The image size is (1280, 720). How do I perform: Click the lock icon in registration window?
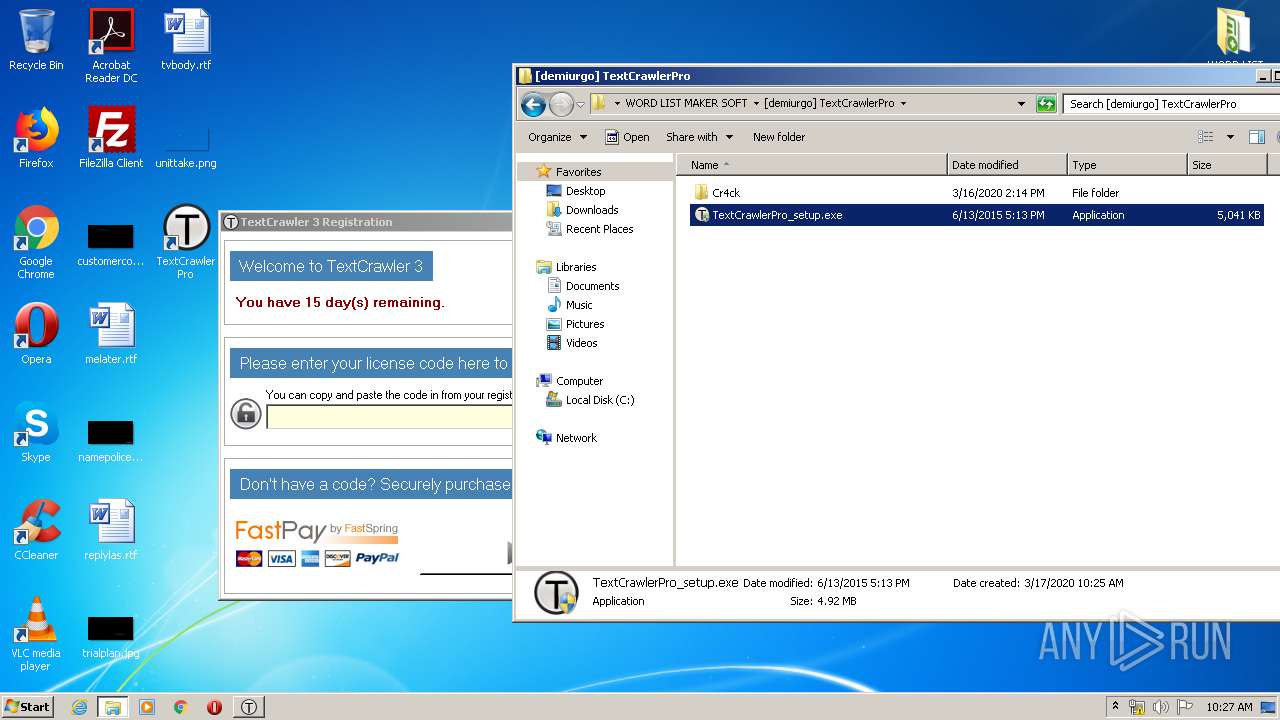point(246,414)
